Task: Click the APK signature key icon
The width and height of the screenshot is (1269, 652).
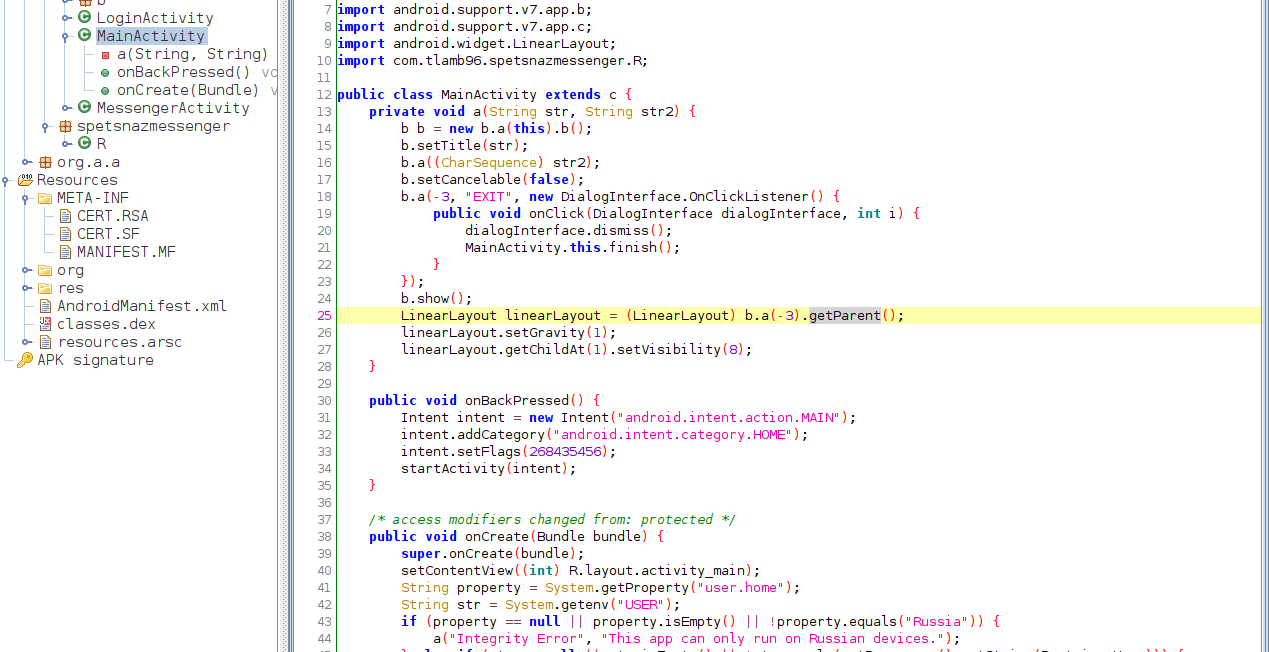Action: [25, 360]
